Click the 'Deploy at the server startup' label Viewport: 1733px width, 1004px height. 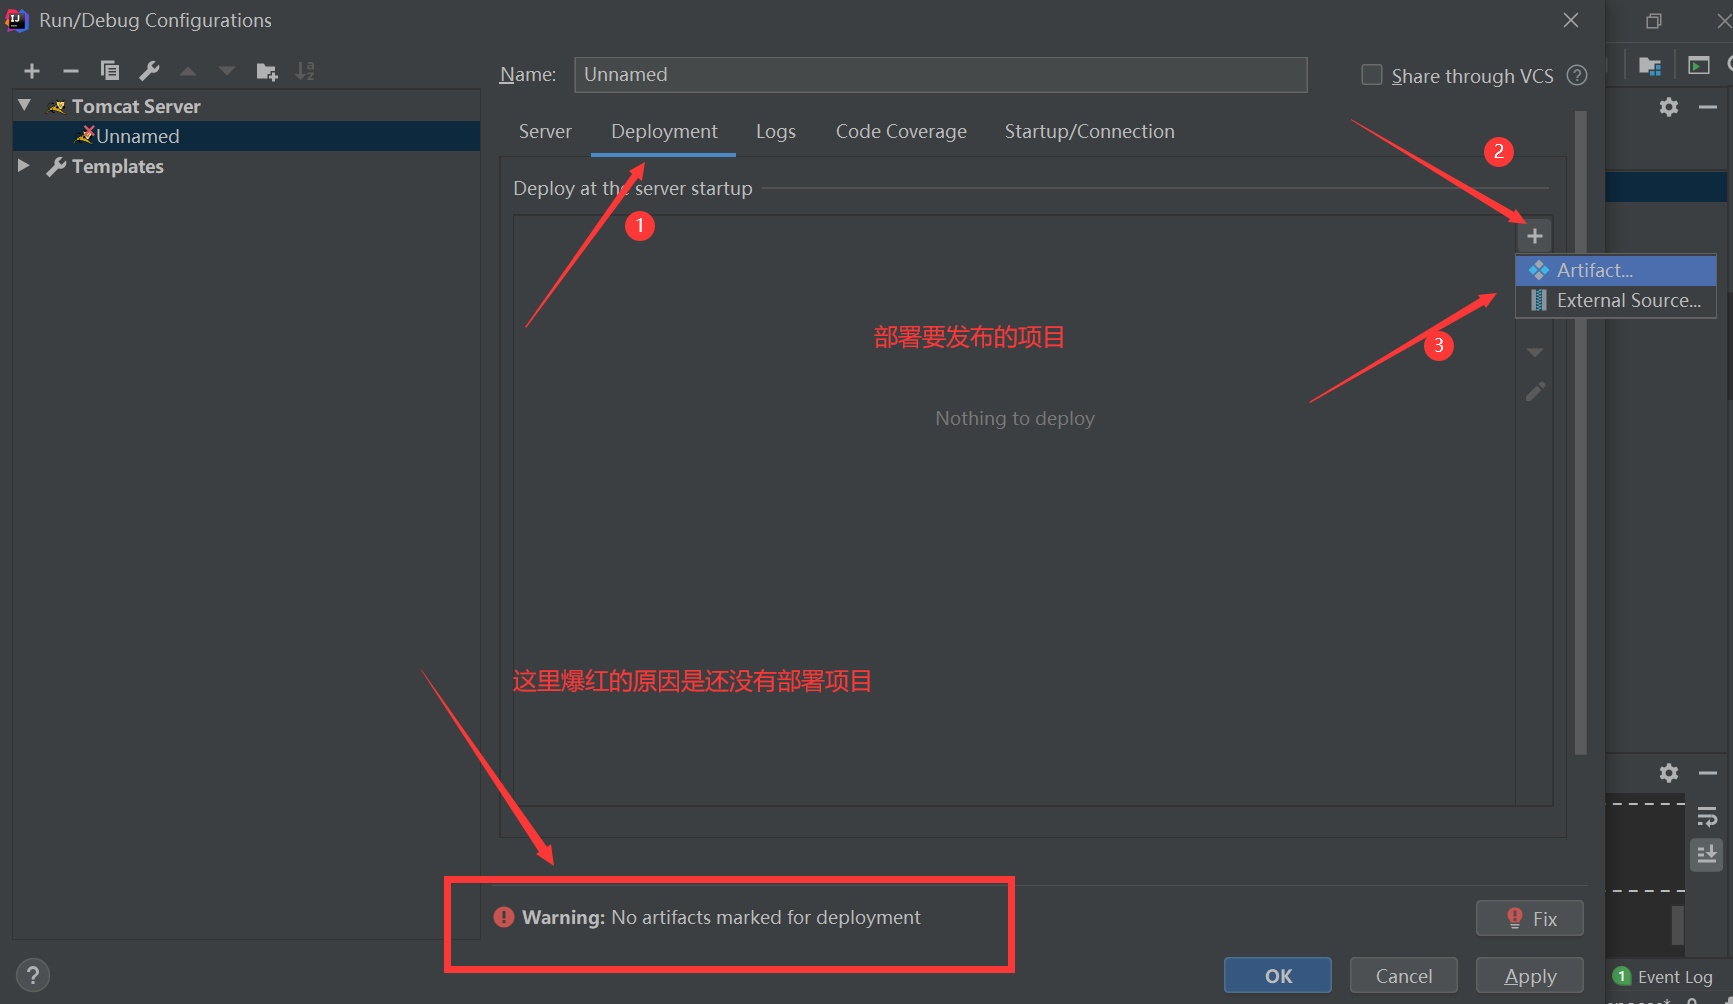point(633,188)
